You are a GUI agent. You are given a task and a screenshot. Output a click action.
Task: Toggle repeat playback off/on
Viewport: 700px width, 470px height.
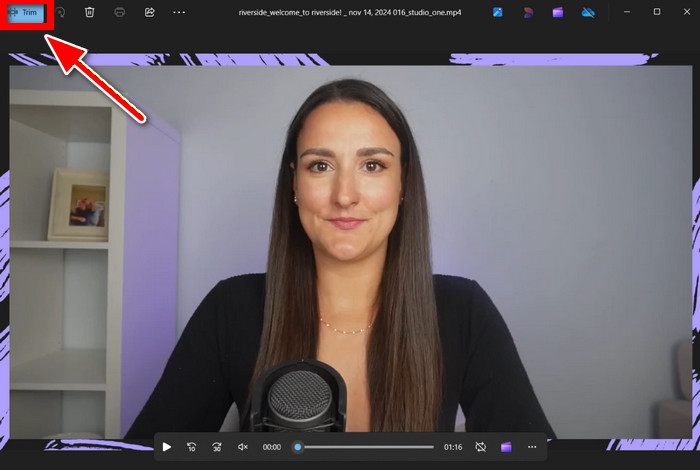[x=480, y=447]
